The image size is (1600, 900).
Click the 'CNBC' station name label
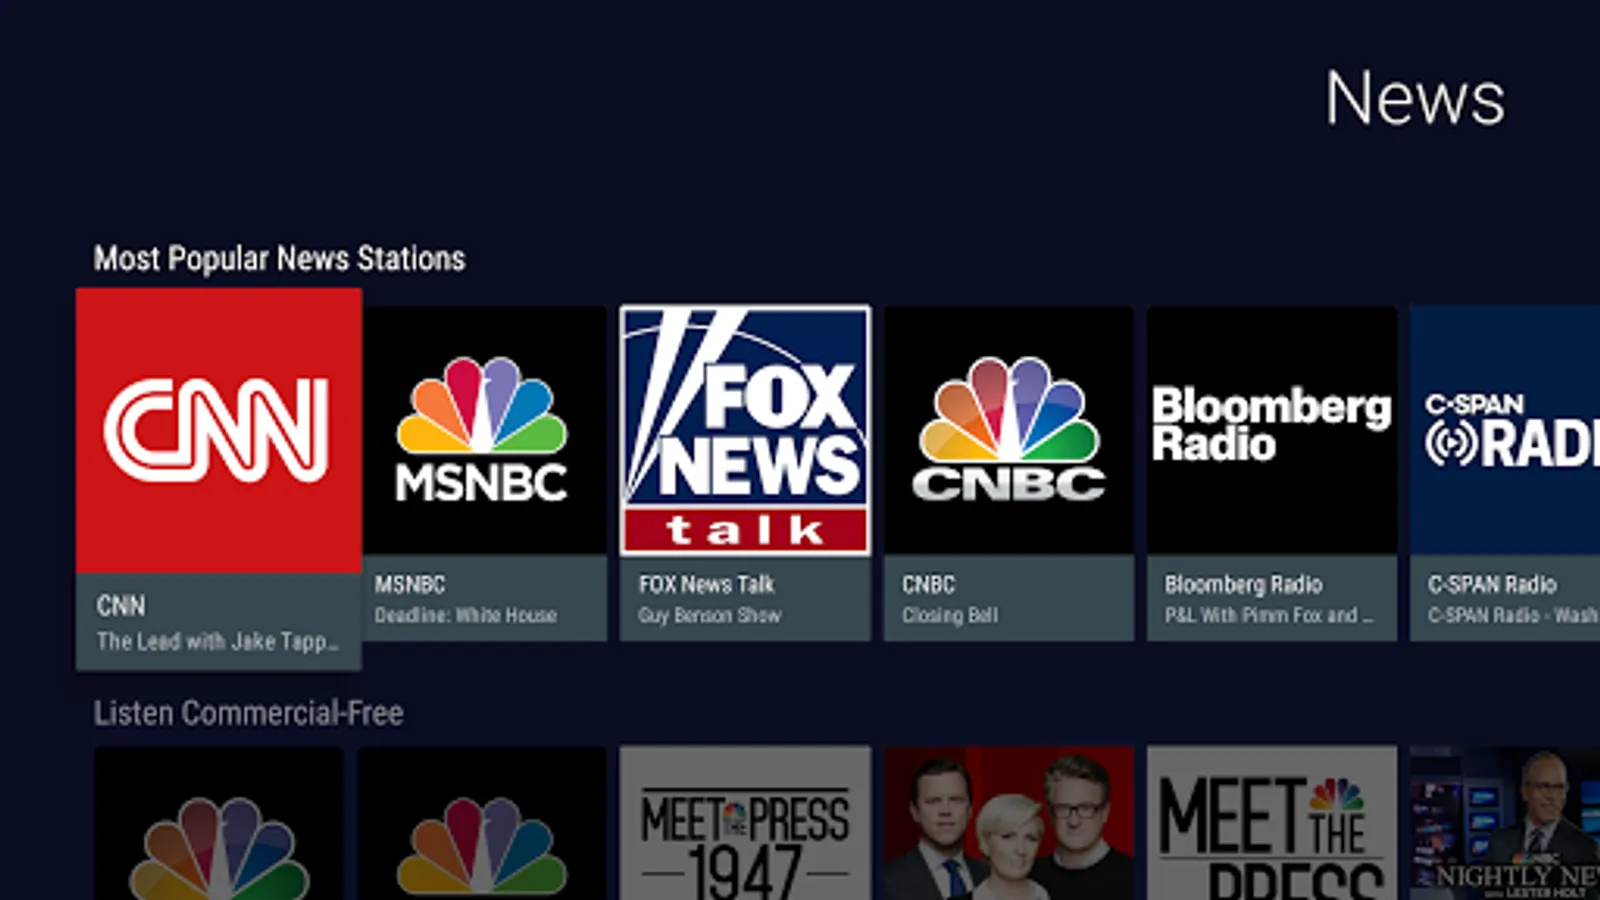point(929,584)
